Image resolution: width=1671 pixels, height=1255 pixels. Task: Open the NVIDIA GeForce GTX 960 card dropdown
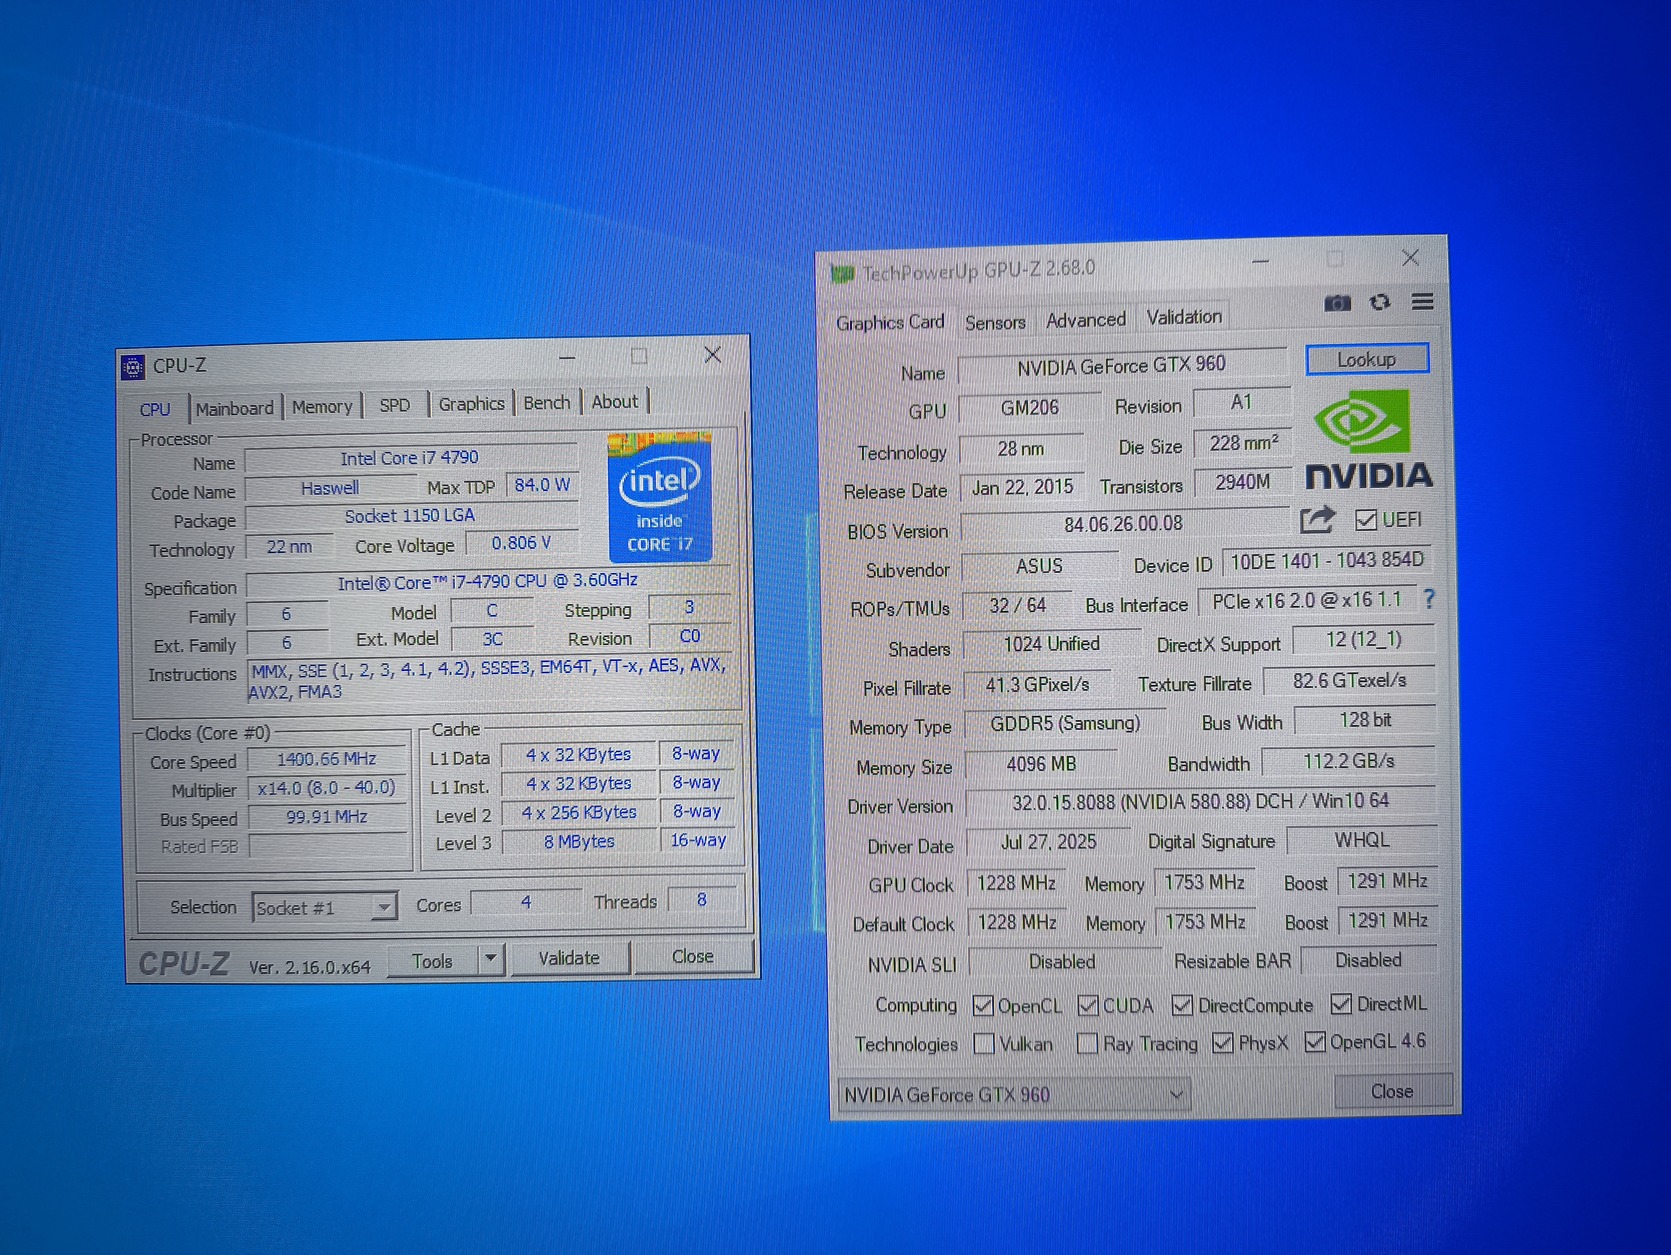1014,1095
